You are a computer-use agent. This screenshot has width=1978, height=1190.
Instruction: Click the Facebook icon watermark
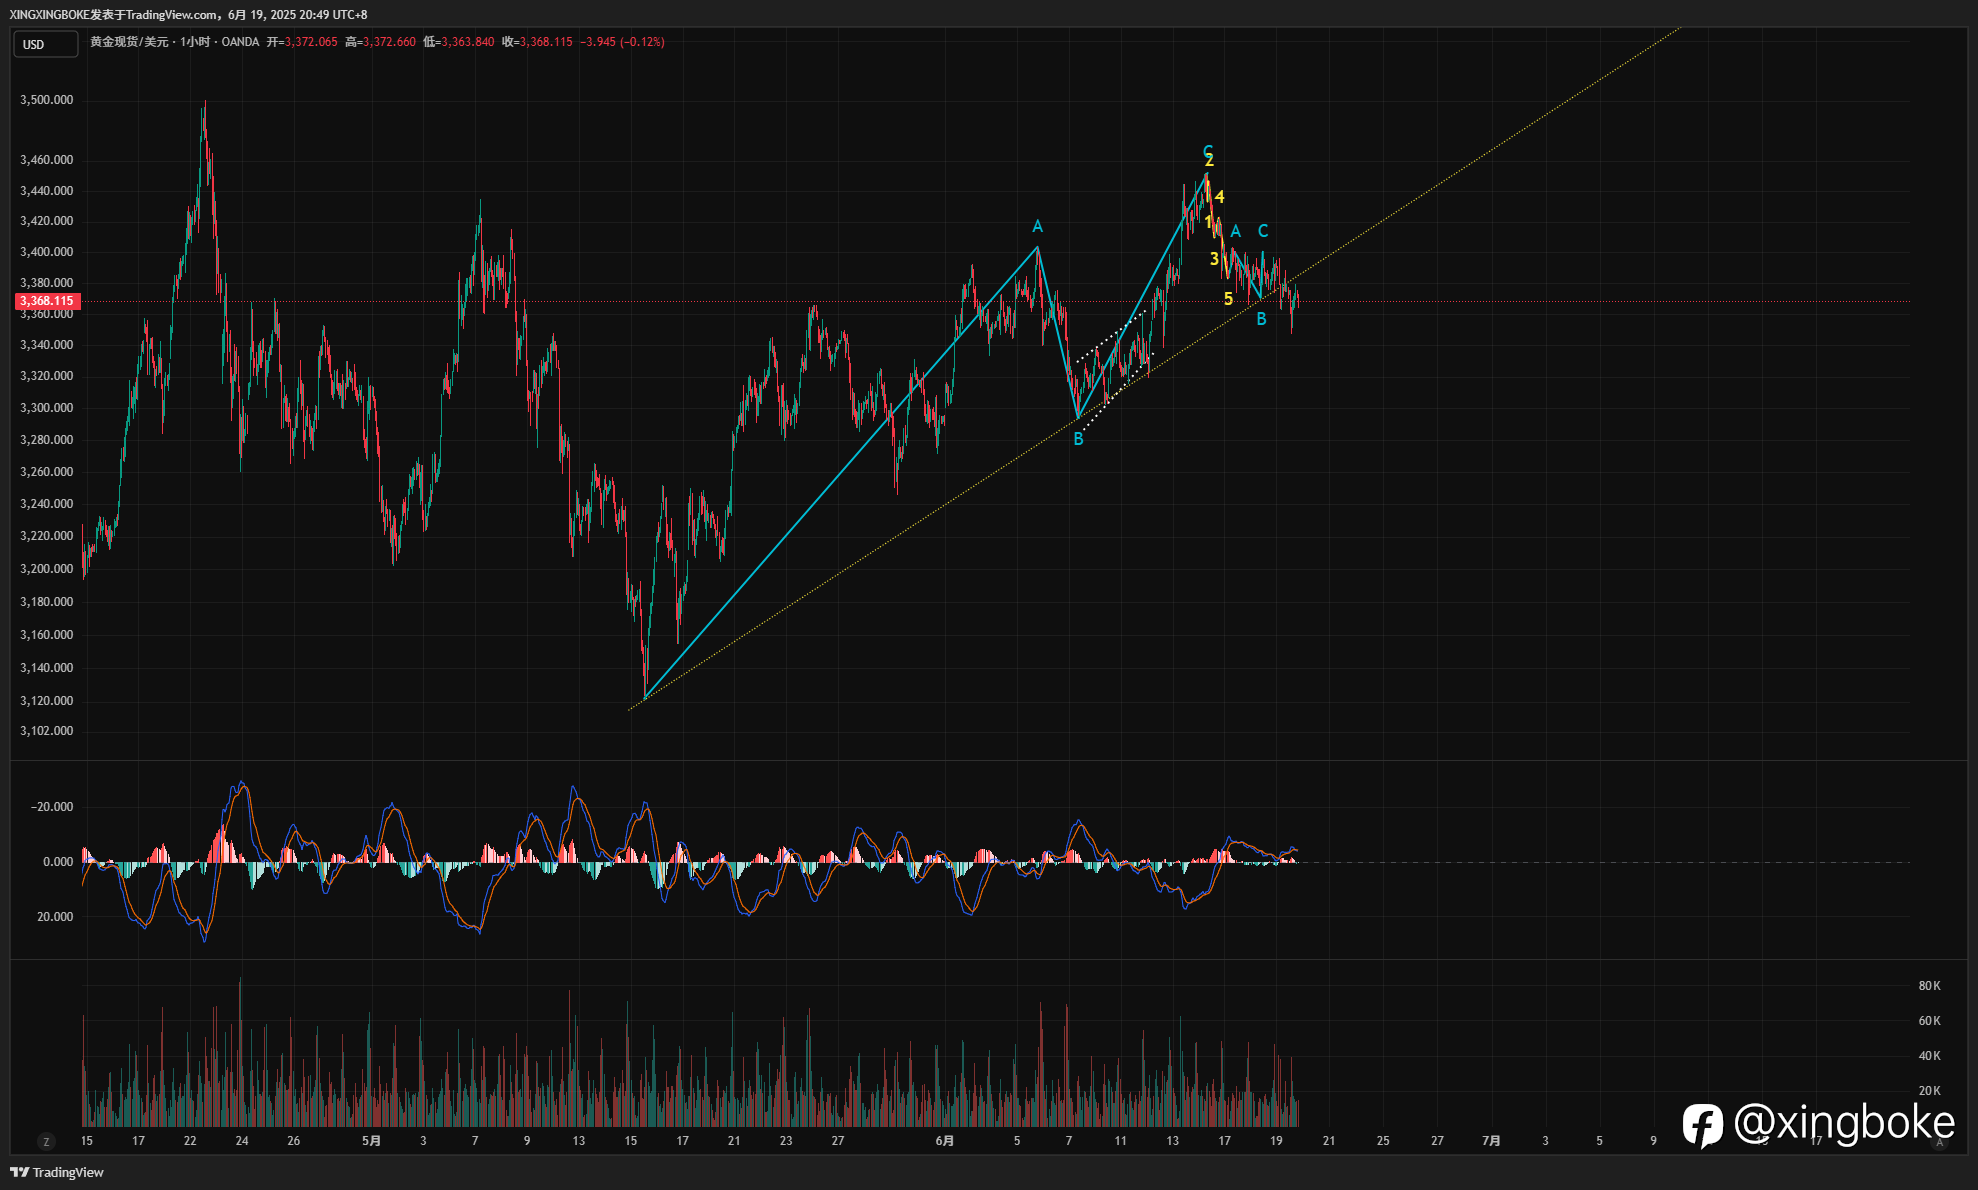(1702, 1125)
